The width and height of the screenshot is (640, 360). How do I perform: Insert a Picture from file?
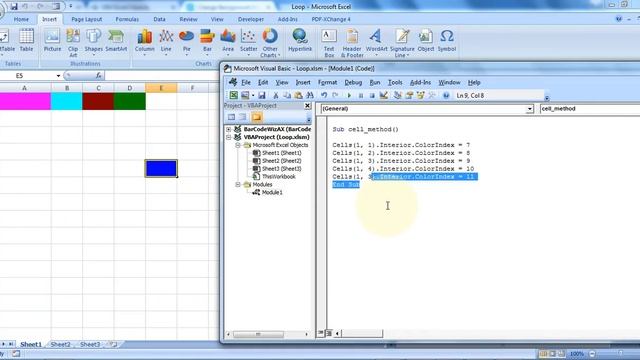point(52,41)
